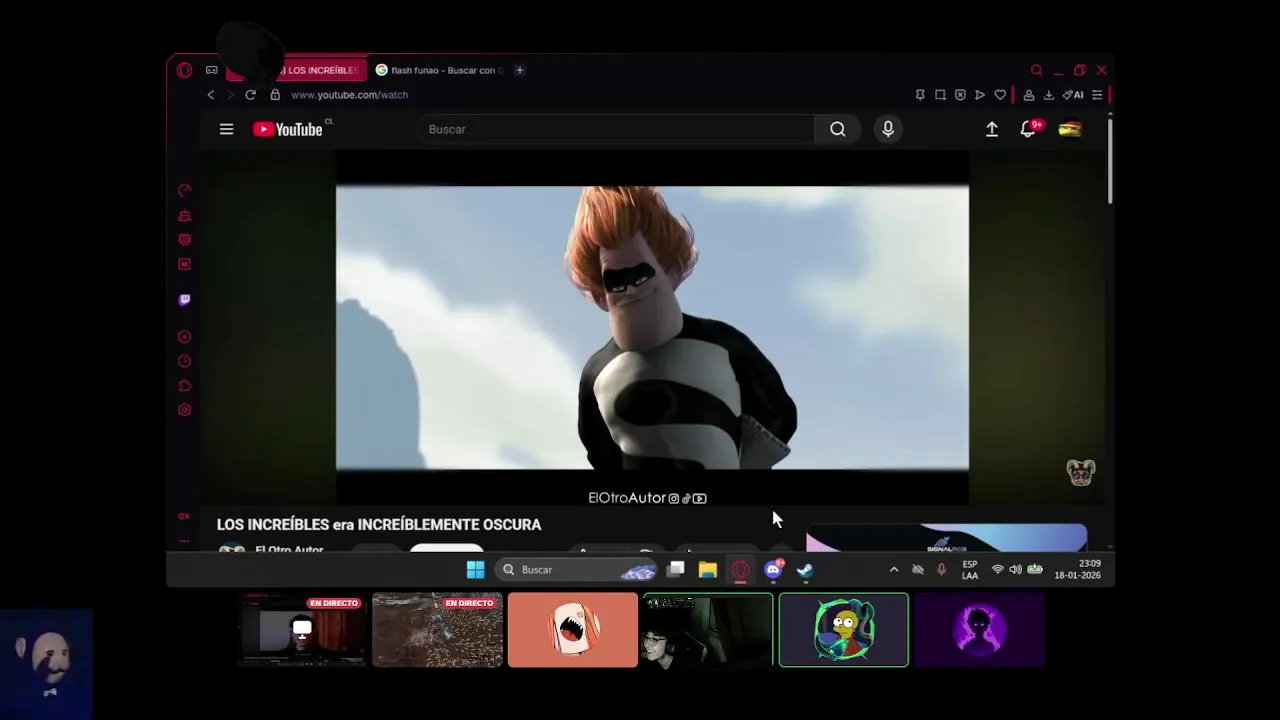
Task: Open Opera GX taskbar icon
Action: pos(740,570)
